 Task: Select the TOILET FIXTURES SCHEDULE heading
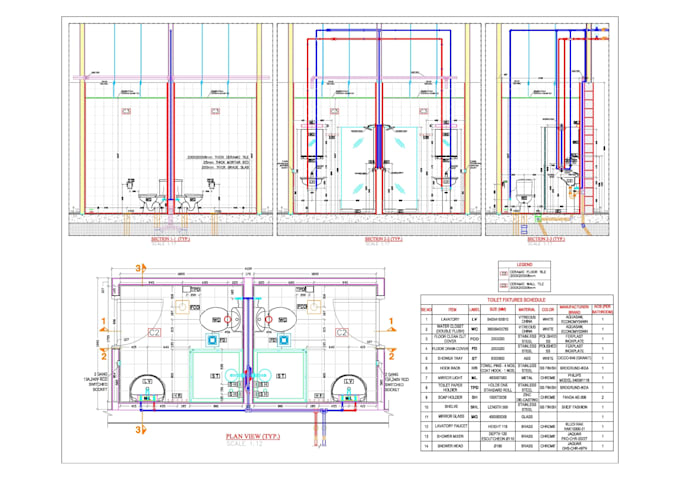click(x=516, y=300)
